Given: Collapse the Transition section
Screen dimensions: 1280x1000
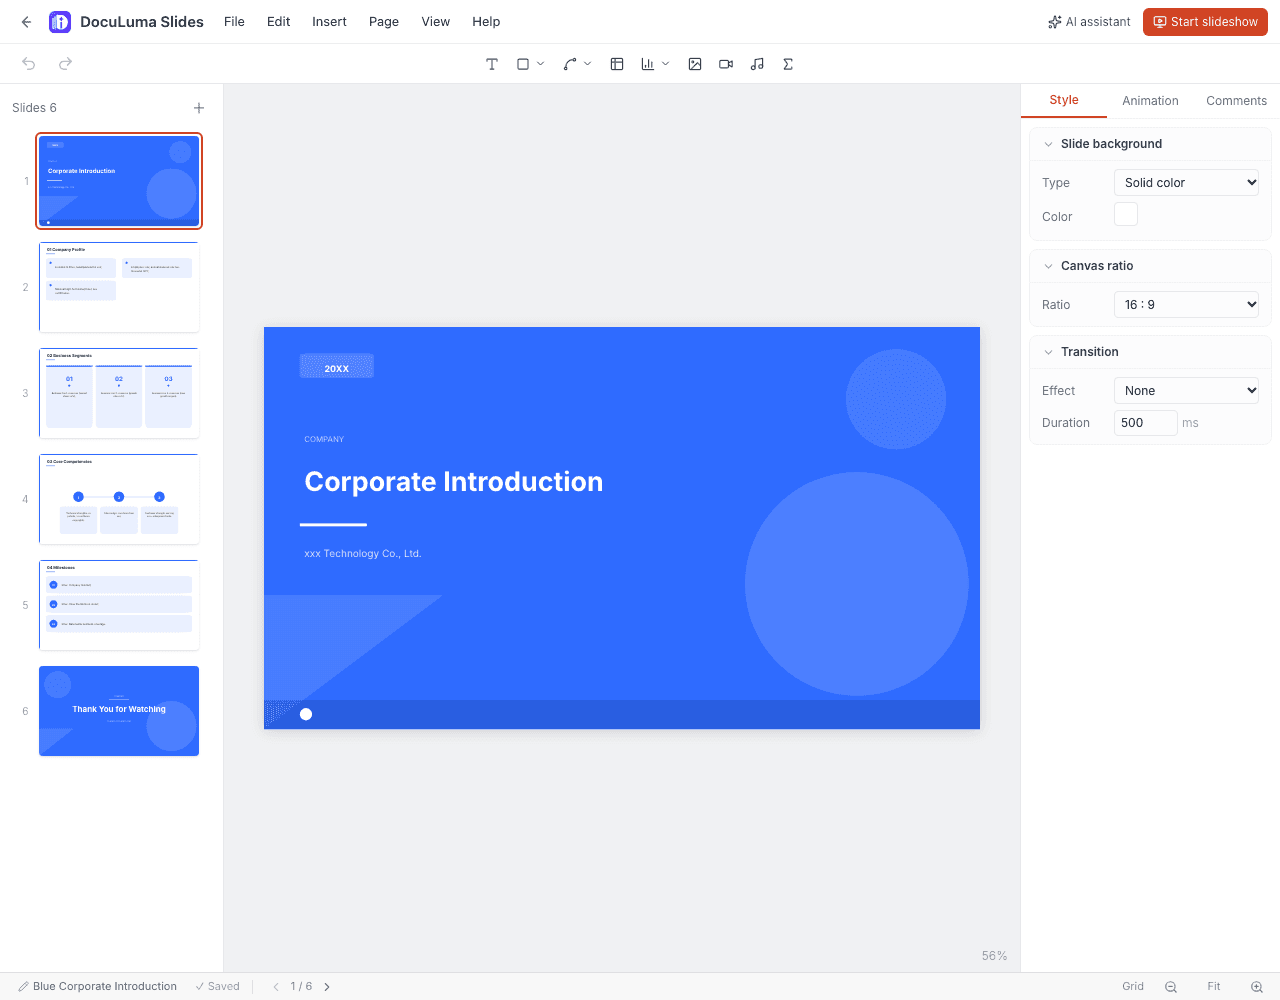Looking at the screenshot, I should (x=1049, y=352).
